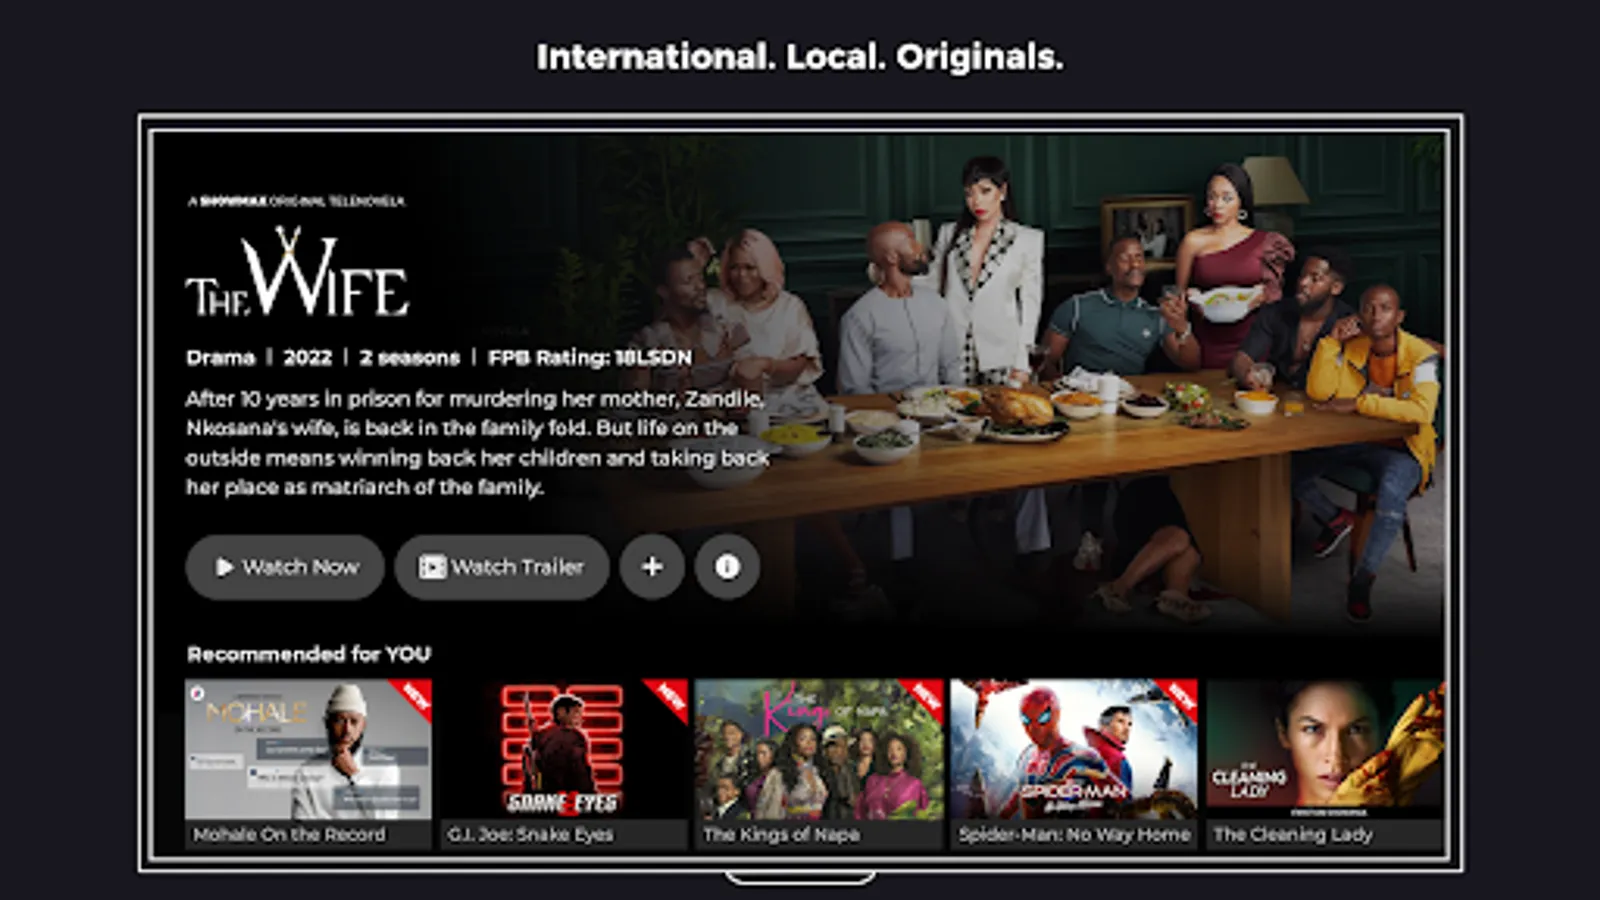The height and width of the screenshot is (900, 1600).
Task: Click the 'Mohale On the Record' caption
Action: pos(289,834)
